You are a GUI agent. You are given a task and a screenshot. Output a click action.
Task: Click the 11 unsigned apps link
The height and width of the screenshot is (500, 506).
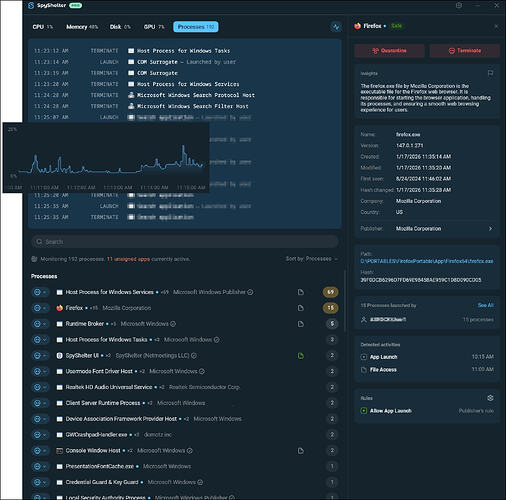pos(128,259)
